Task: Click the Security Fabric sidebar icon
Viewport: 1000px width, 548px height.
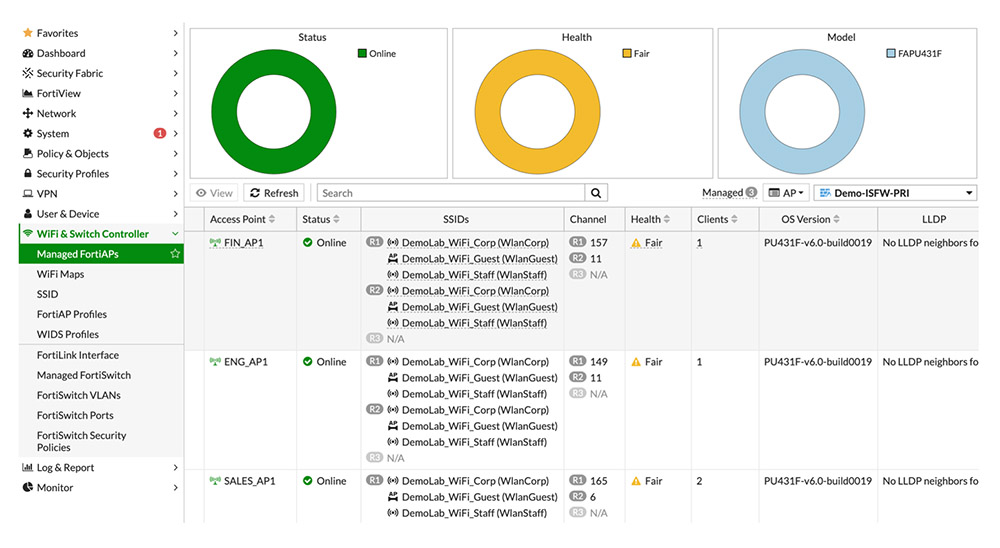Action: click(x=28, y=74)
